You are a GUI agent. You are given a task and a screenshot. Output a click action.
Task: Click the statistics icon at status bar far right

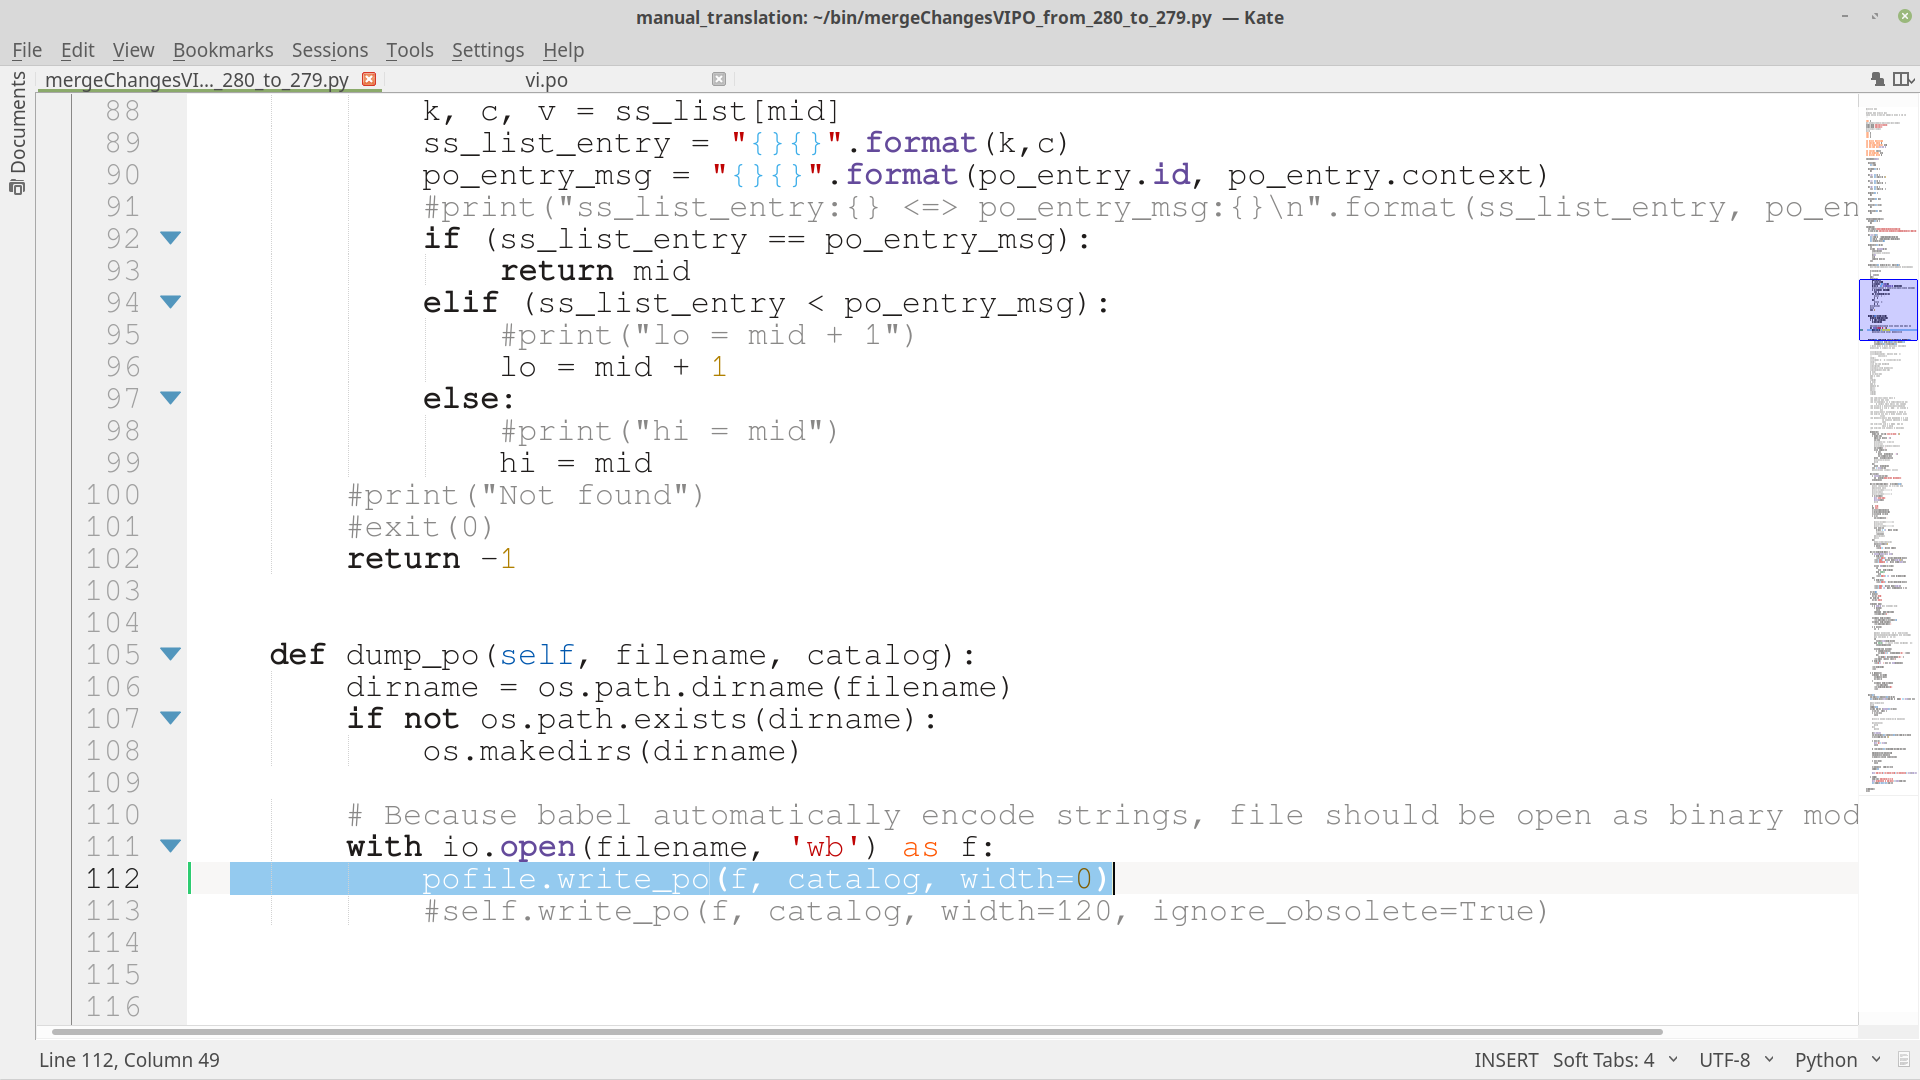[1905, 1059]
